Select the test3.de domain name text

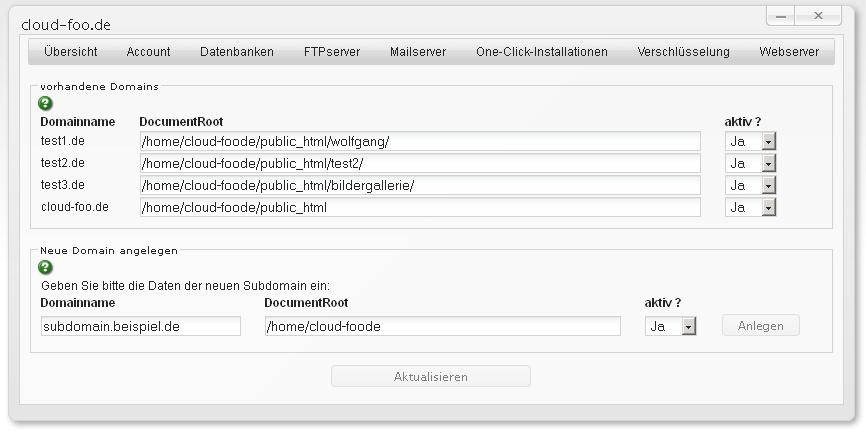[62, 185]
